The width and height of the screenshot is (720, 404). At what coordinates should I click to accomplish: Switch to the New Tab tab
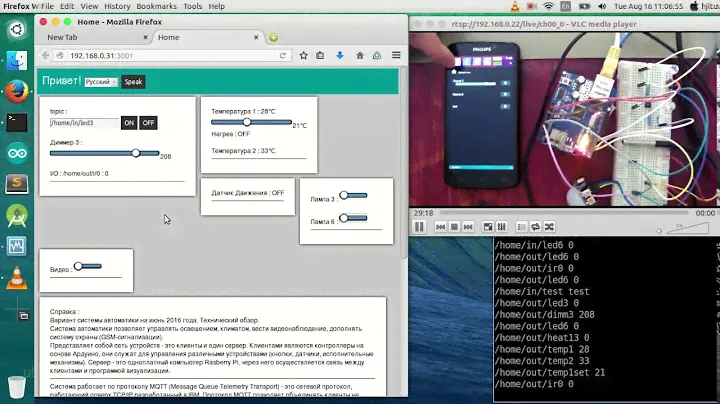[90, 37]
